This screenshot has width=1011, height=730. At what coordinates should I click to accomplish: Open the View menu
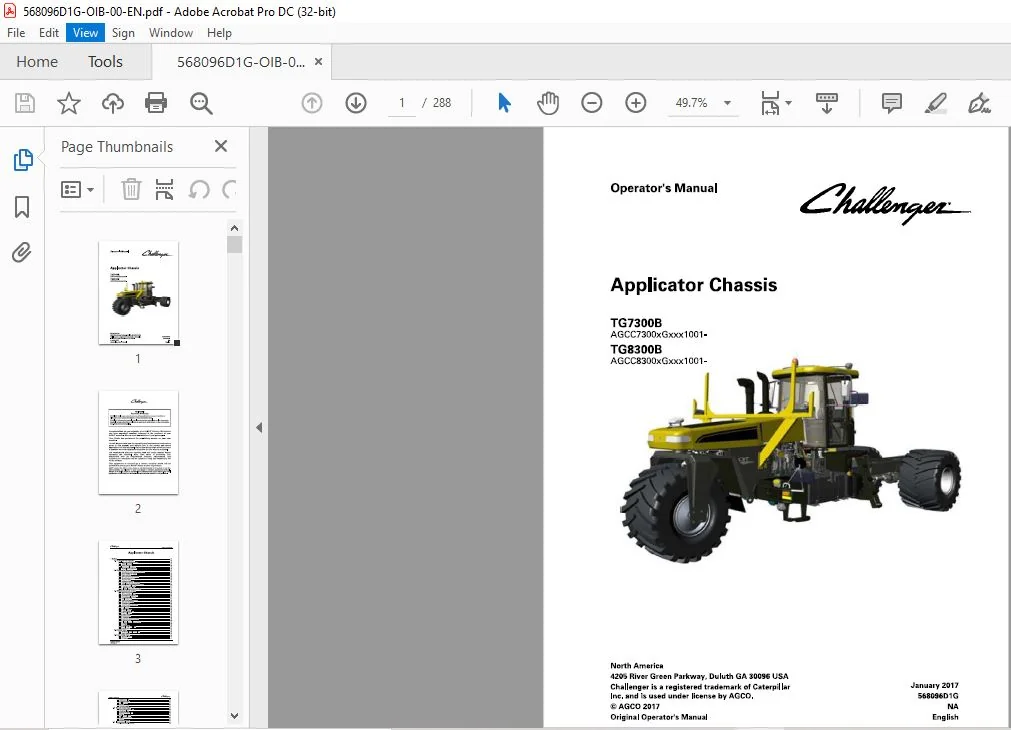click(x=85, y=33)
